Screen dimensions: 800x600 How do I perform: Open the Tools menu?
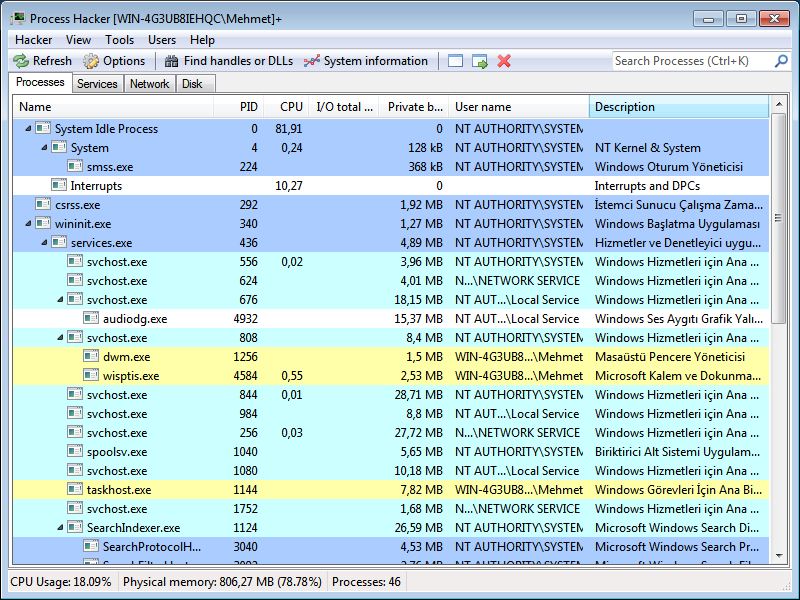119,40
